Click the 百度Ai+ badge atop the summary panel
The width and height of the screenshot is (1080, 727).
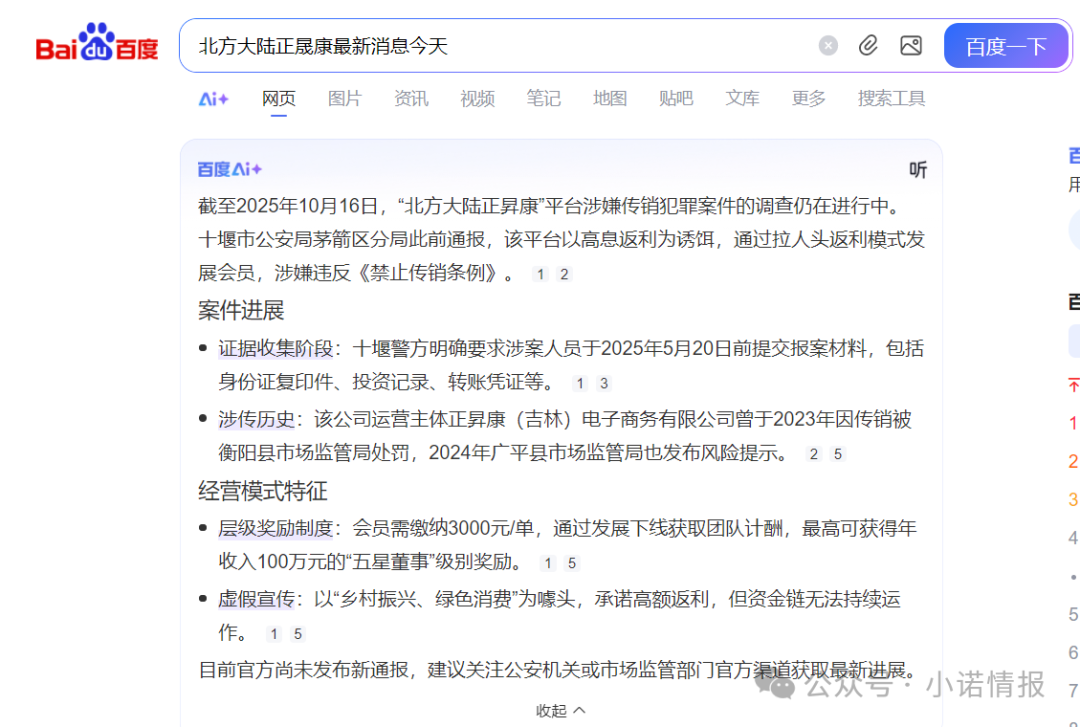[230, 169]
